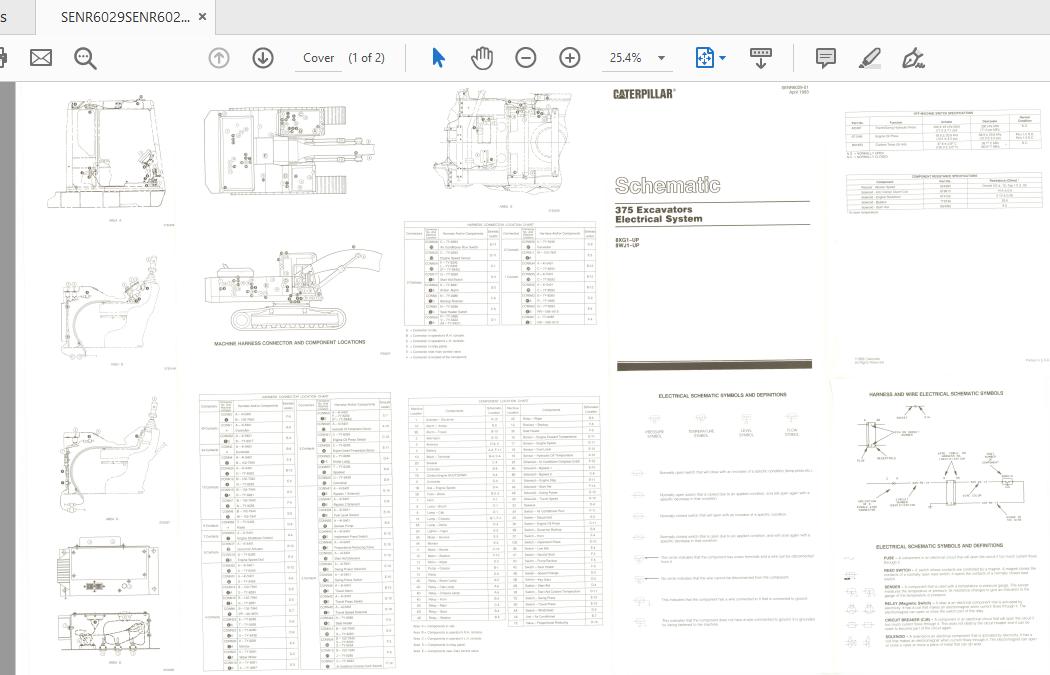Add a comment with speech bubble tool

826,58
